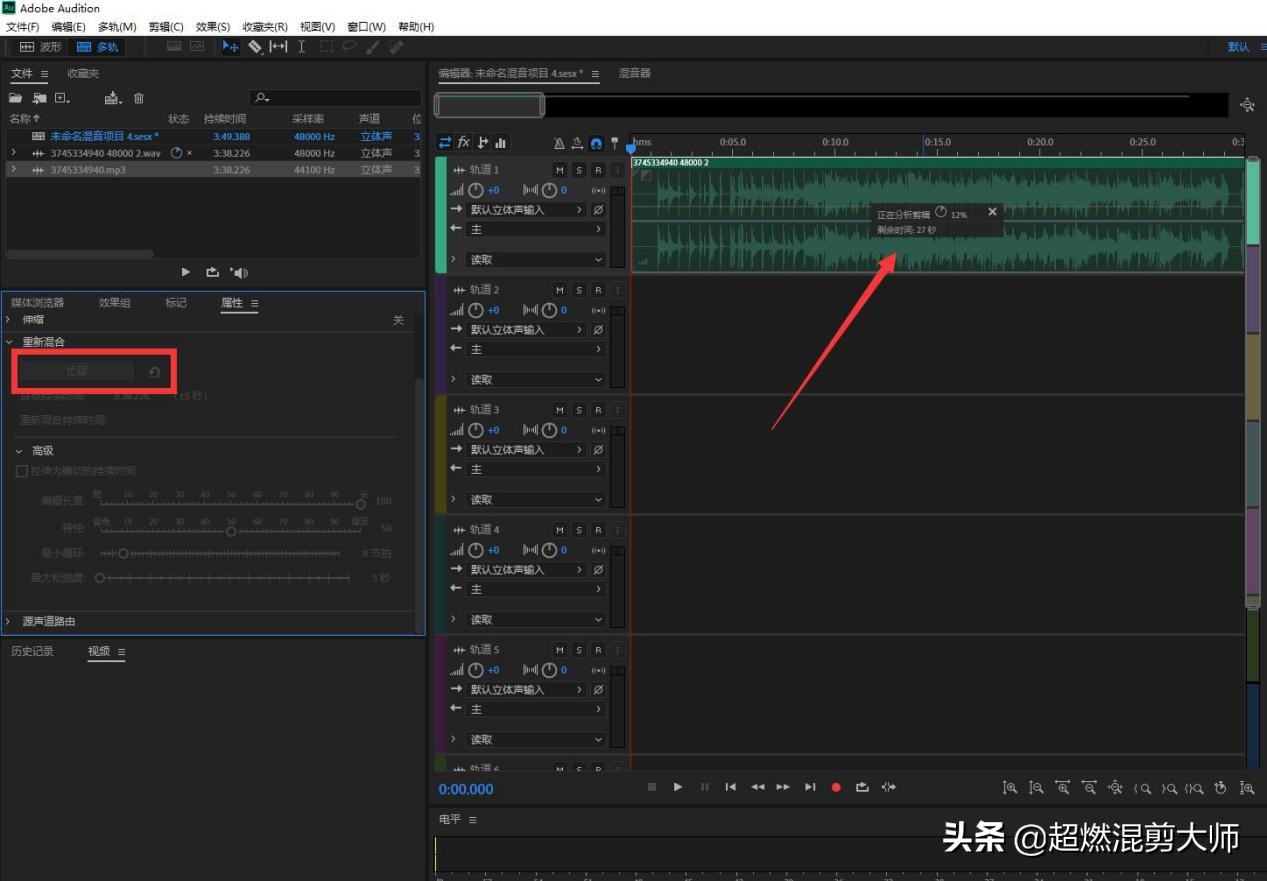Viewport: 1267px width, 881px height.
Task: Switch to 多轨 multitrack view
Action: click(97, 47)
